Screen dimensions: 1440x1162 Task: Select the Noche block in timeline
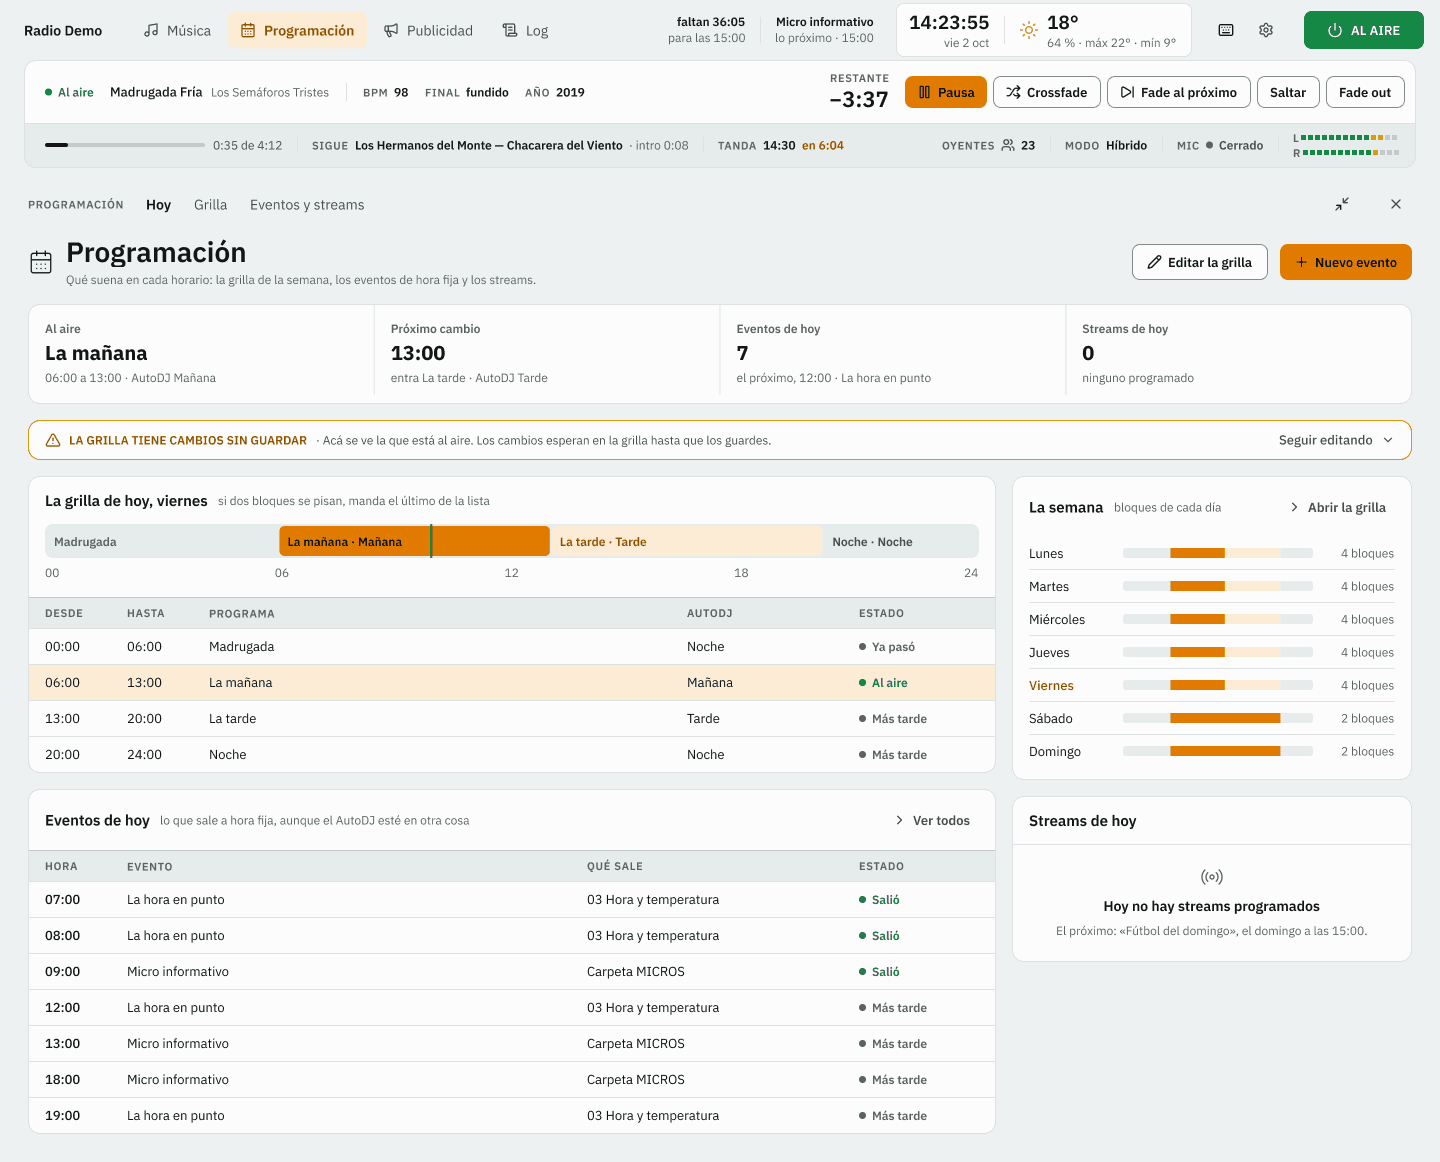click(900, 541)
